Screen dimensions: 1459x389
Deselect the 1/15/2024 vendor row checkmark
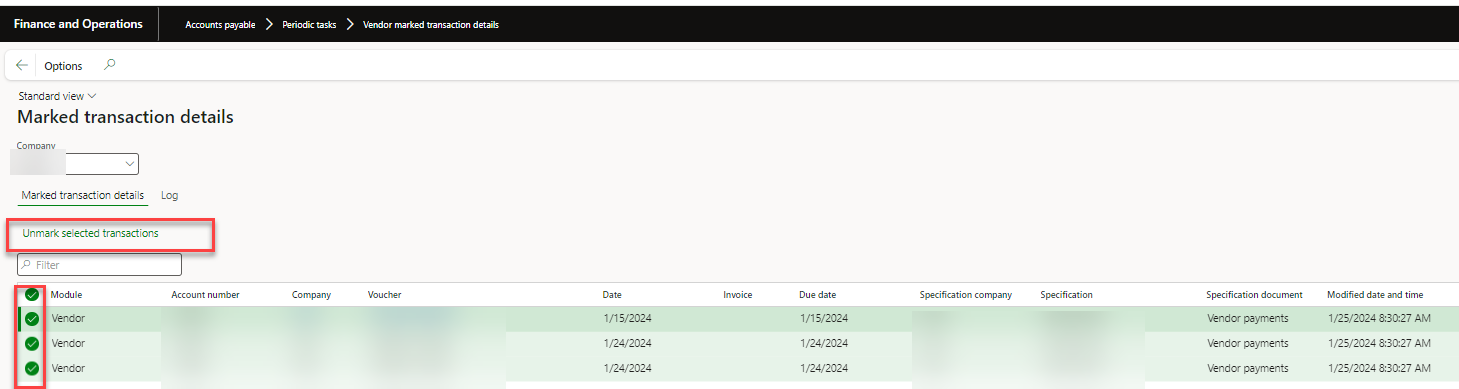point(32,319)
